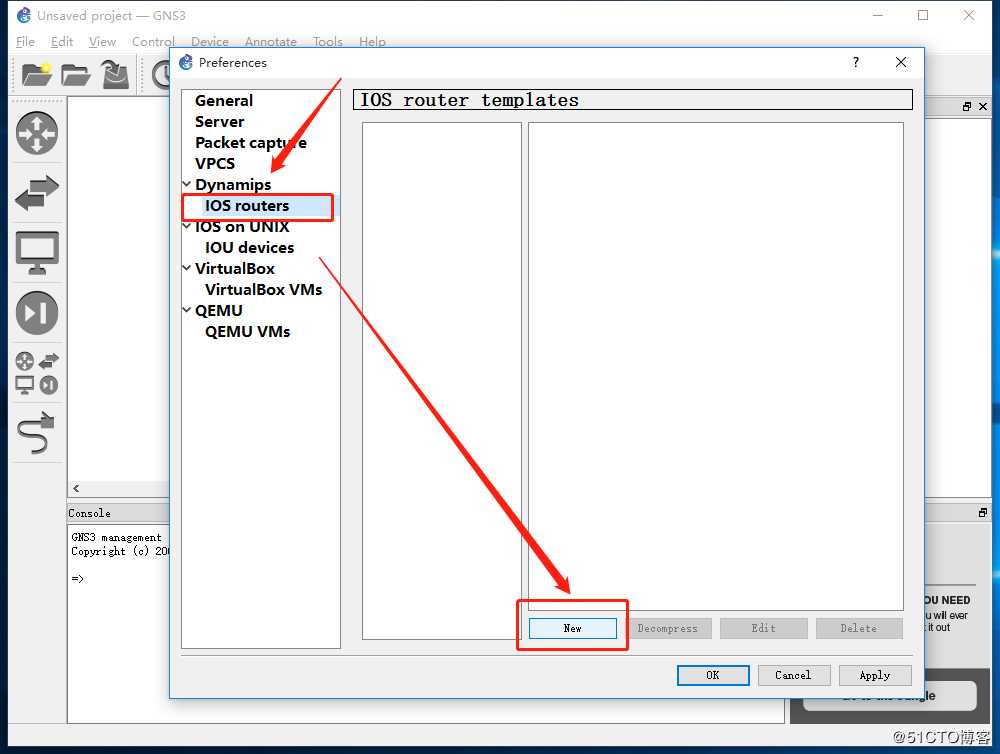This screenshot has width=1000, height=754.
Task: Click Cancel in Preferences dialog
Action: click(793, 676)
